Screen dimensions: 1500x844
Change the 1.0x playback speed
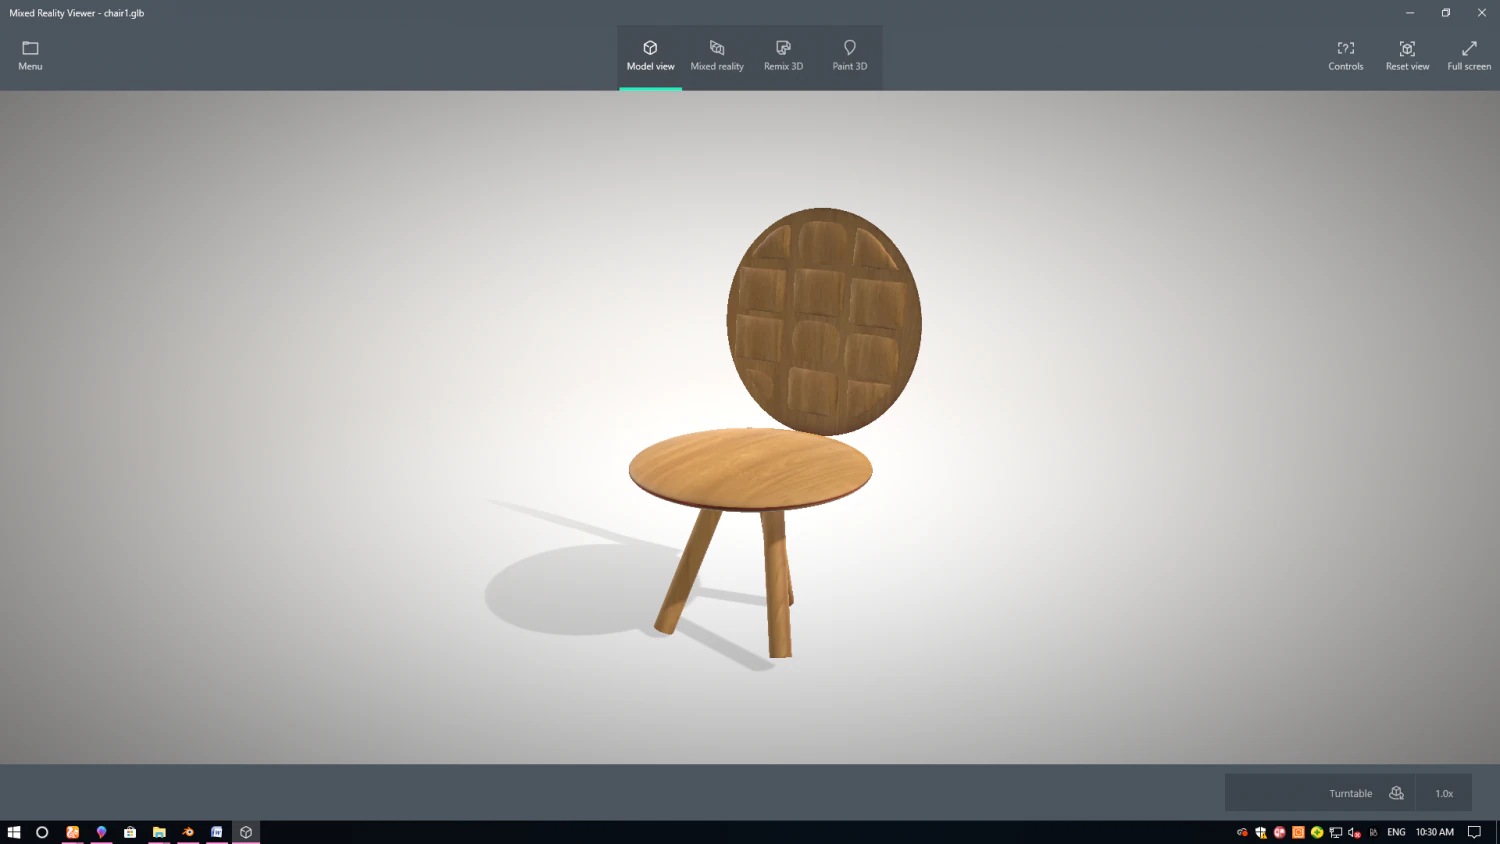(1444, 792)
